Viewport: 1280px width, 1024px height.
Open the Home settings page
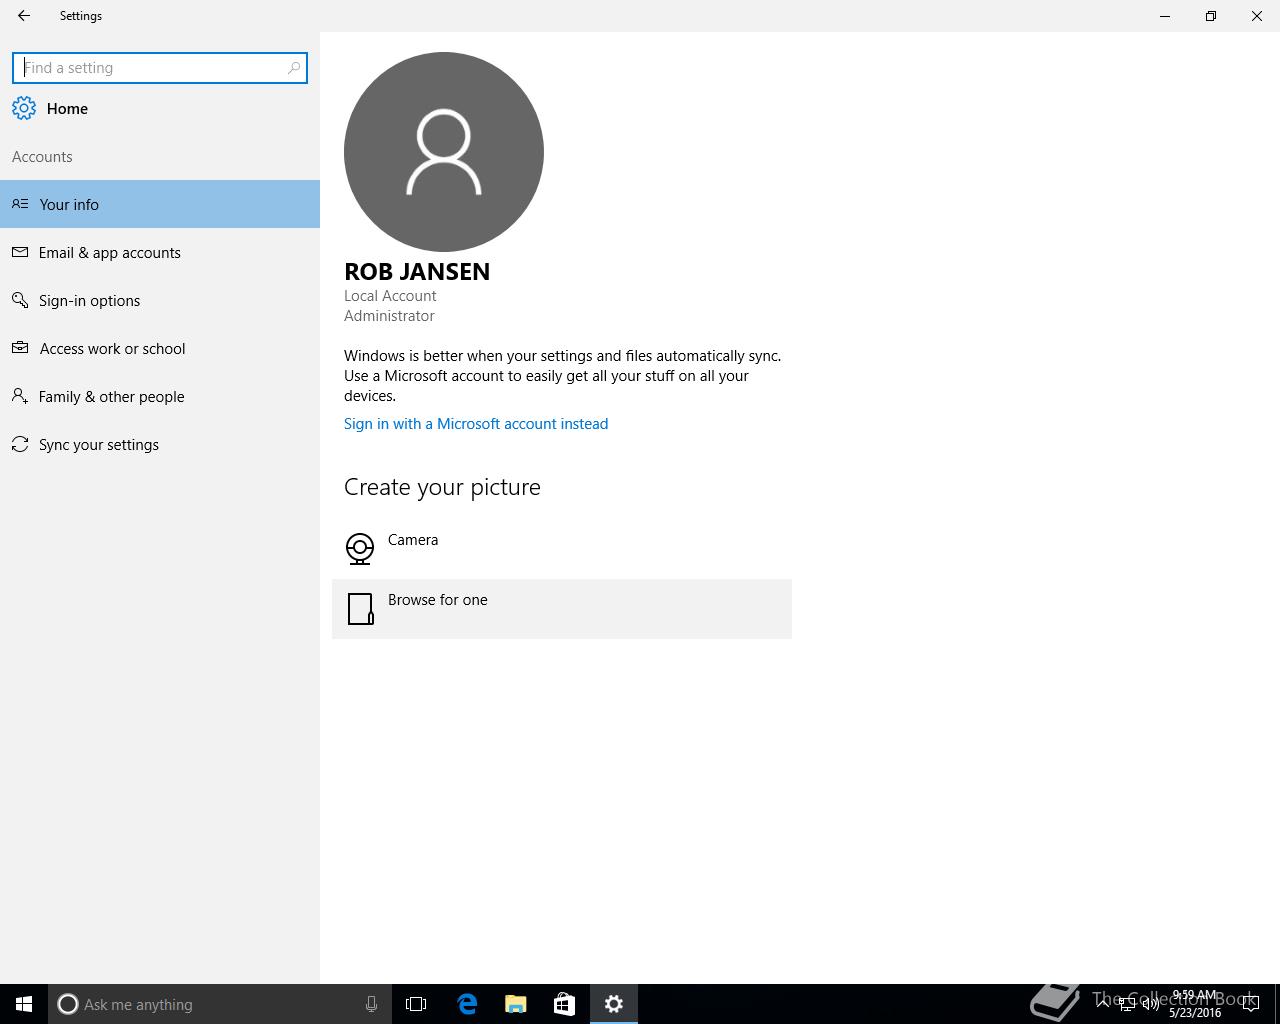tap(67, 109)
